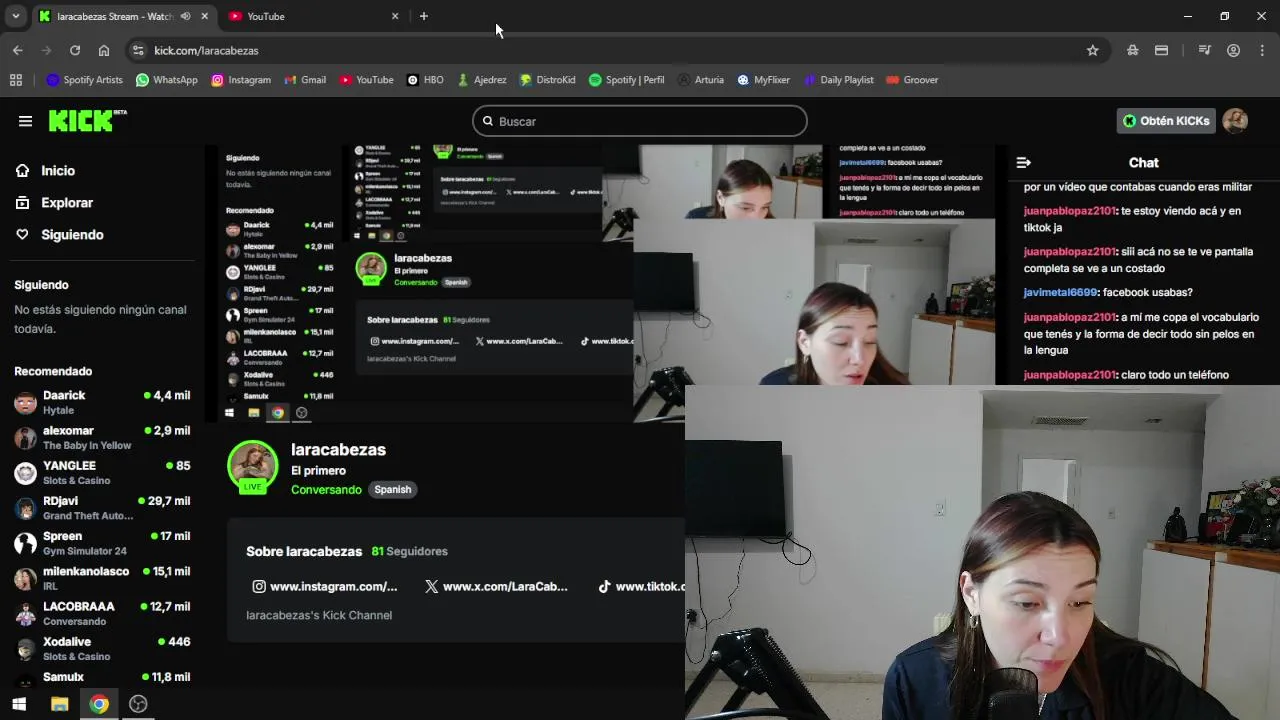Open Chrome three-dot menu
The image size is (1280, 720).
click(1263, 50)
